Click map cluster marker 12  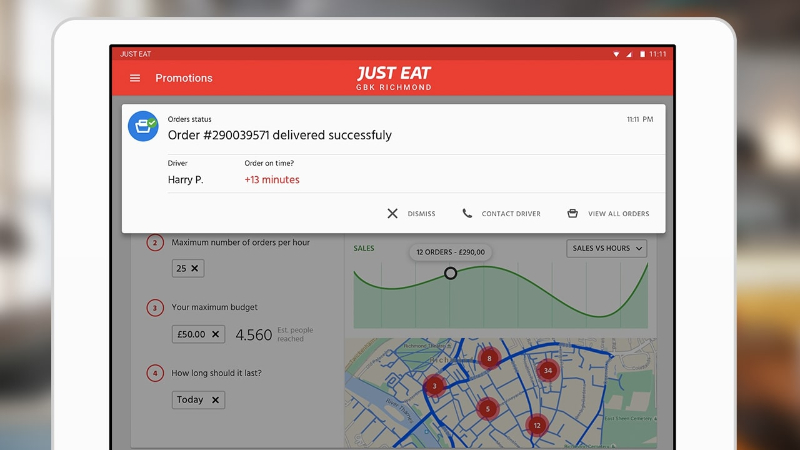point(537,425)
